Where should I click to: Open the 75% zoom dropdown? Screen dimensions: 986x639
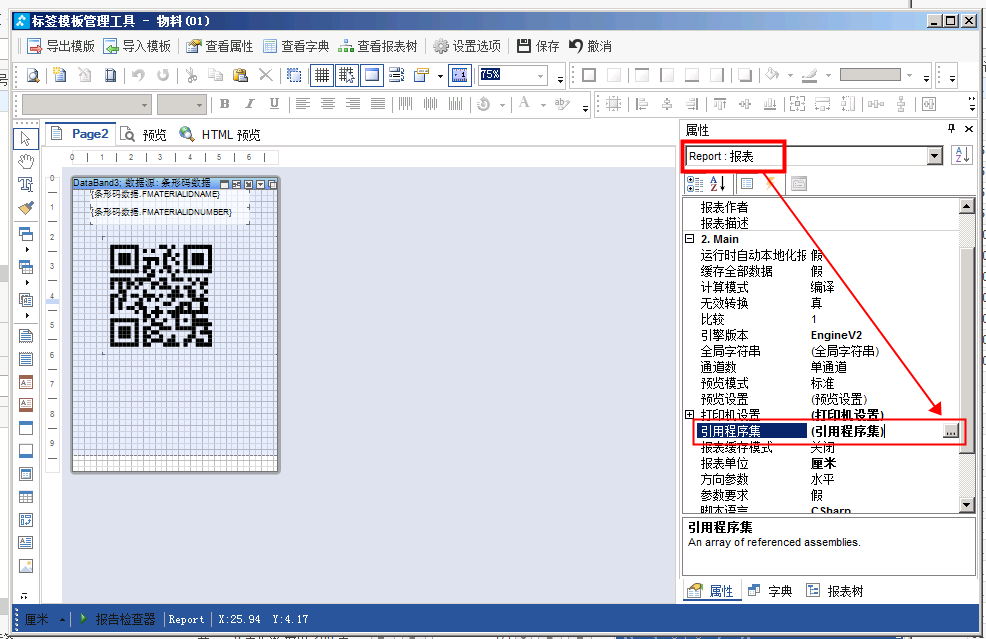(540, 76)
